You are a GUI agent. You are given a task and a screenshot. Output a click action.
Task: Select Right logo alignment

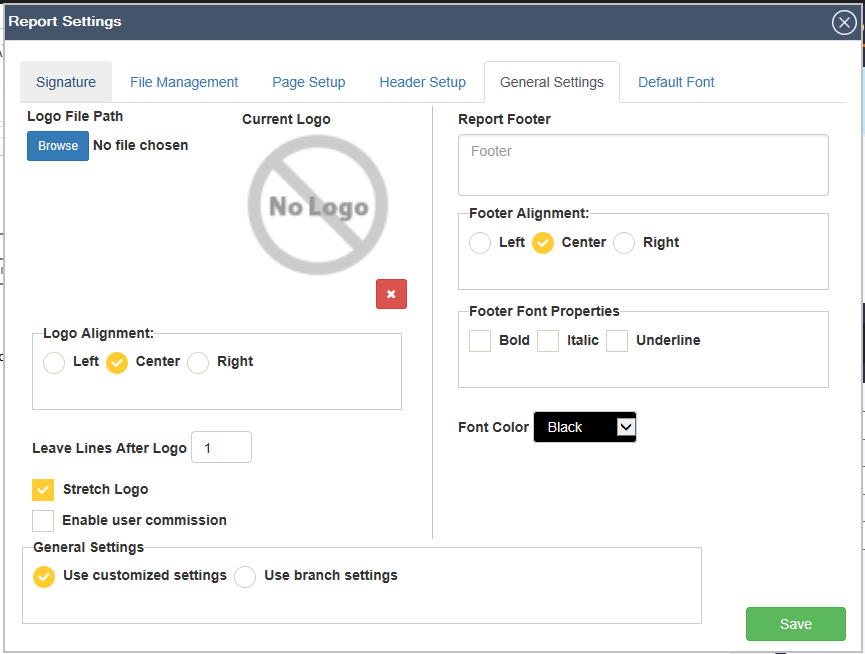point(198,362)
